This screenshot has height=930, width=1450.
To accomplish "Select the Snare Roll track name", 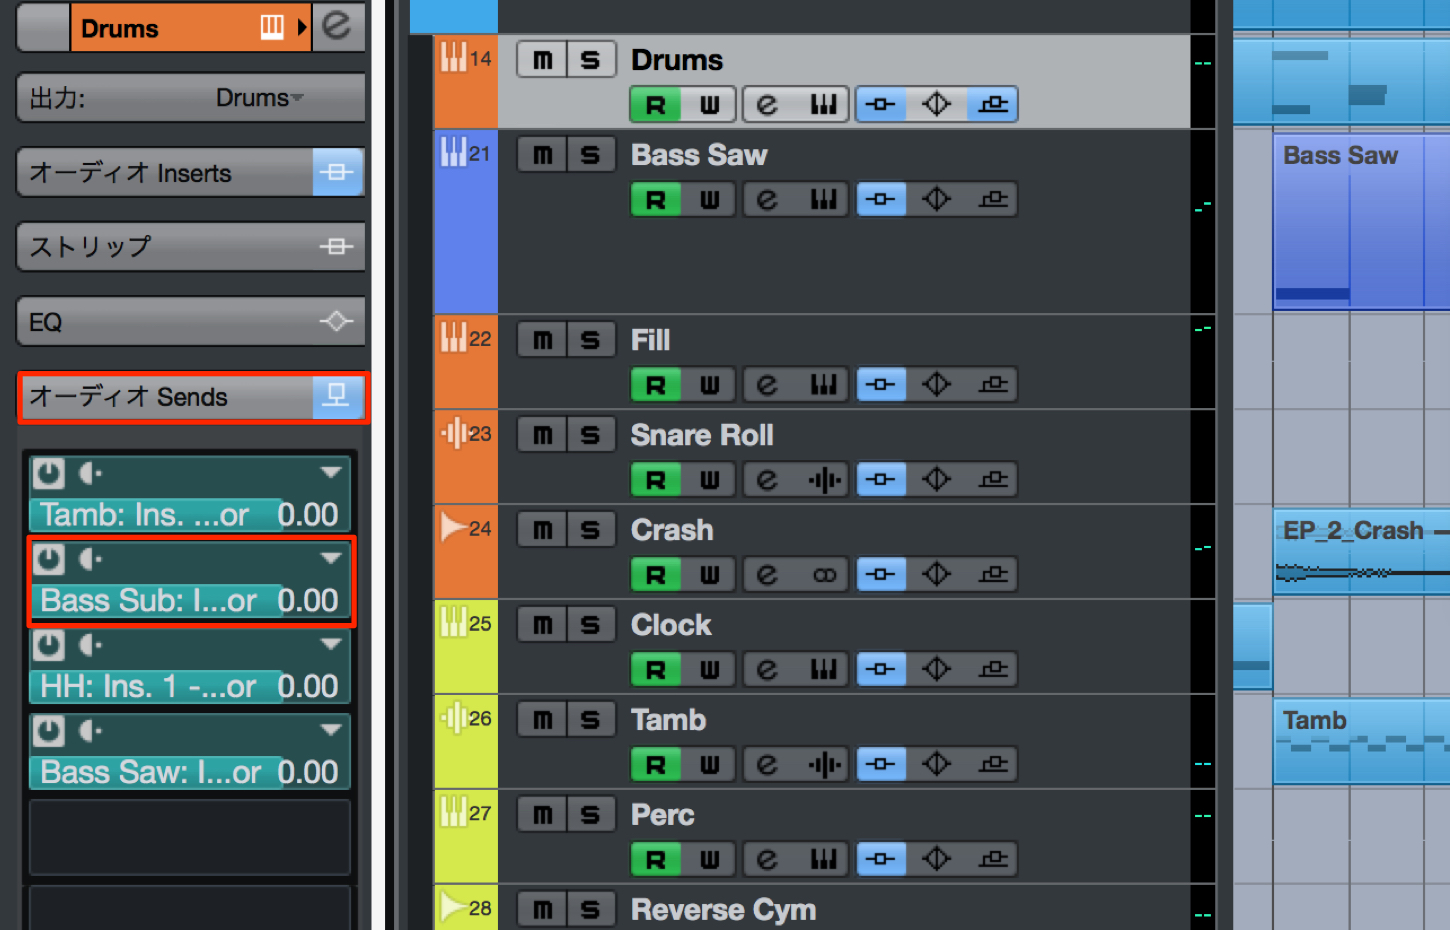I will (x=702, y=435).
